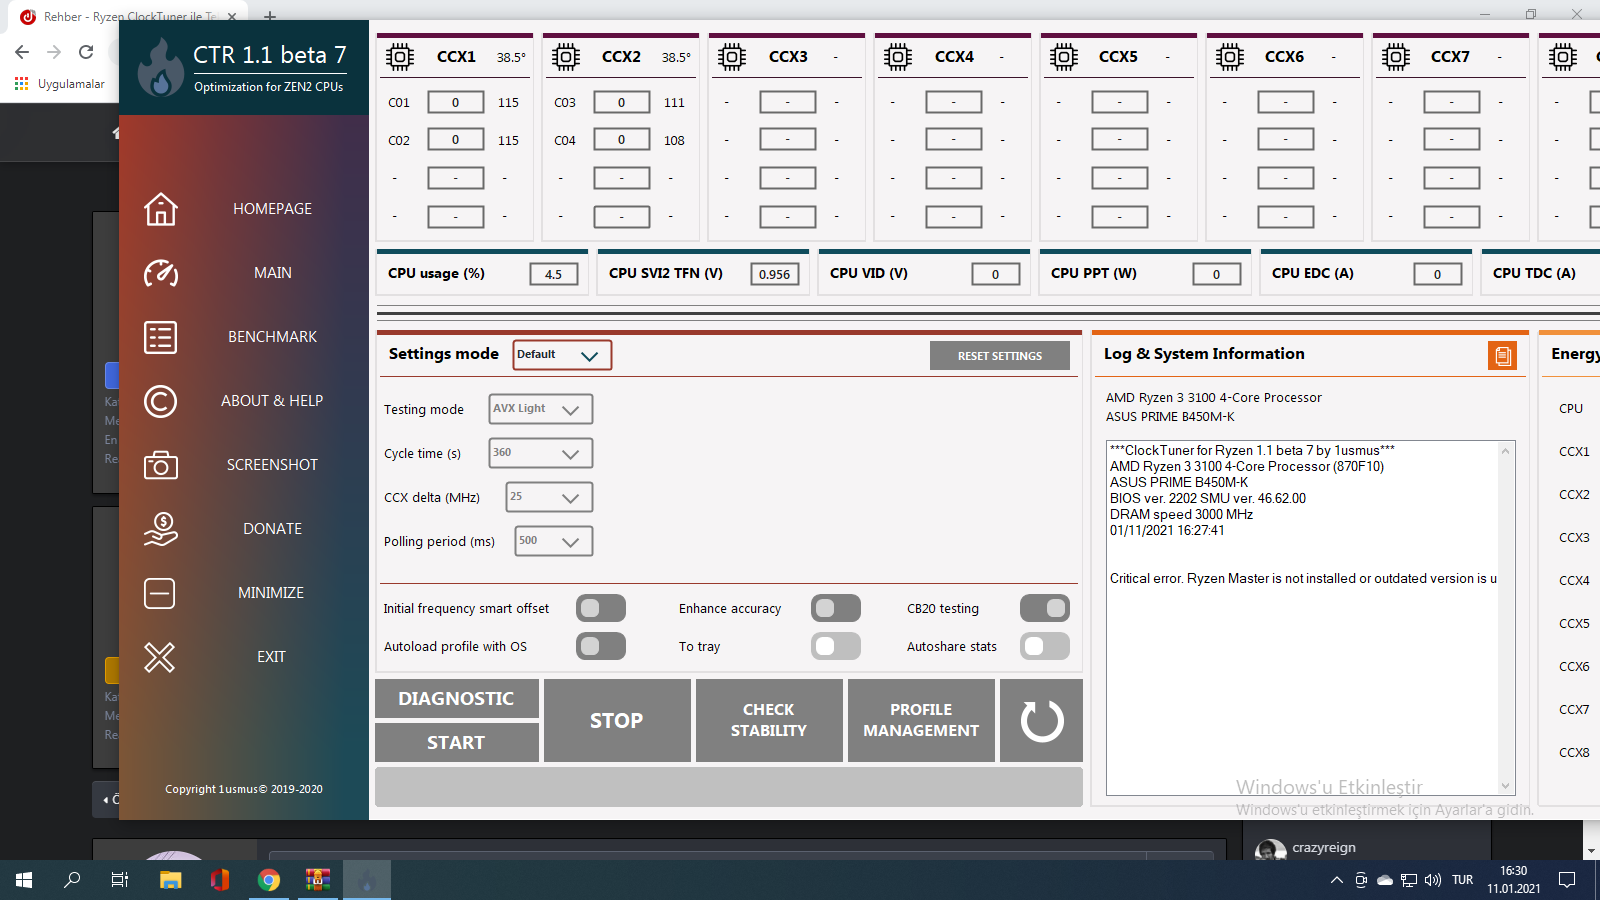Click "BIOS ver. 2202 SMU ver. 46.62.00" line
The image size is (1600, 900).
(1208, 498)
